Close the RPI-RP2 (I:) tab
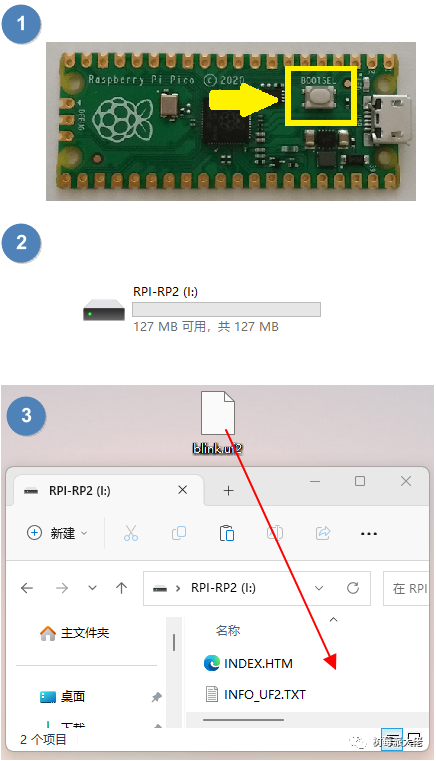Image resolution: width=436 pixels, height=761 pixels. (183, 490)
